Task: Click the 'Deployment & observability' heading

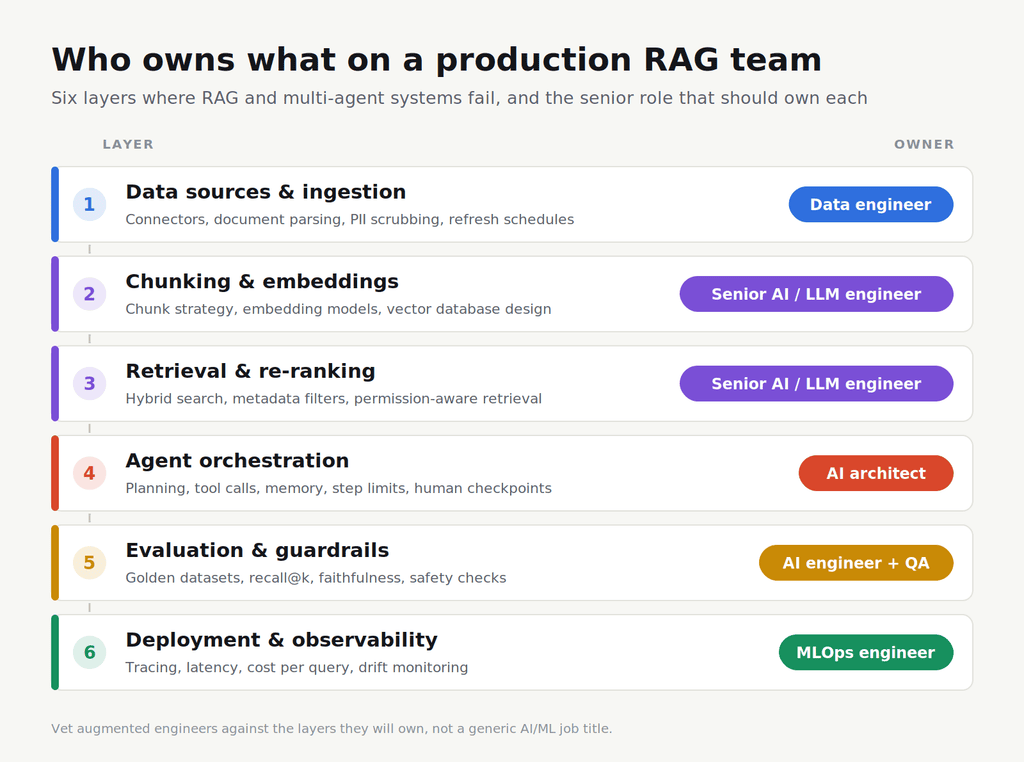Action: click(x=281, y=639)
